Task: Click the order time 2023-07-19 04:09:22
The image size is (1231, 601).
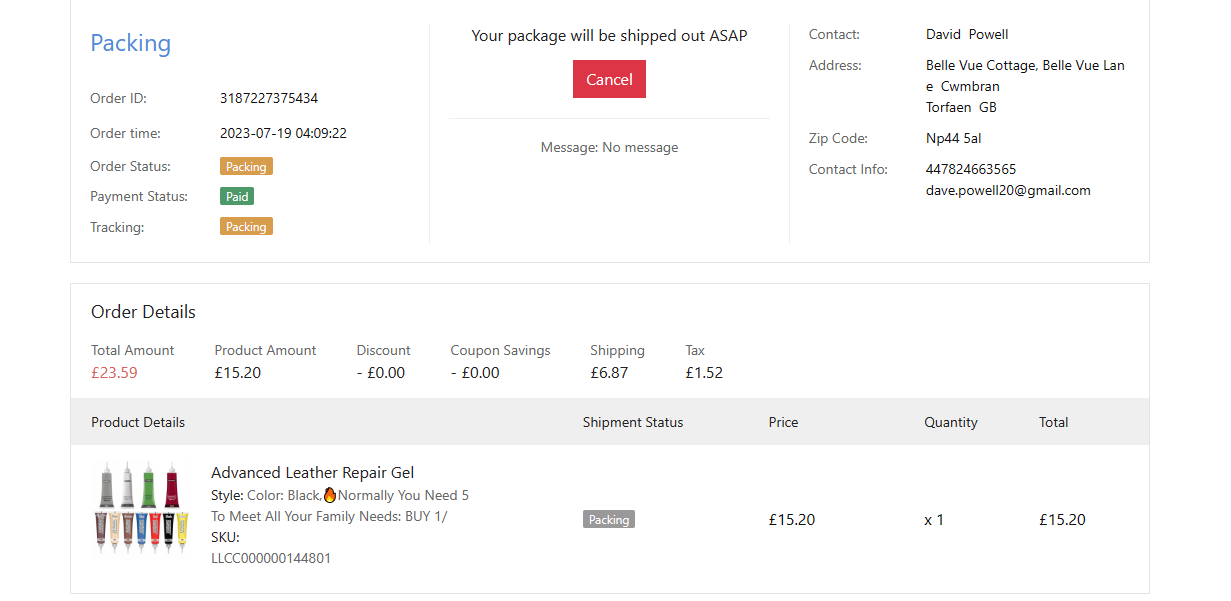Action: point(283,133)
